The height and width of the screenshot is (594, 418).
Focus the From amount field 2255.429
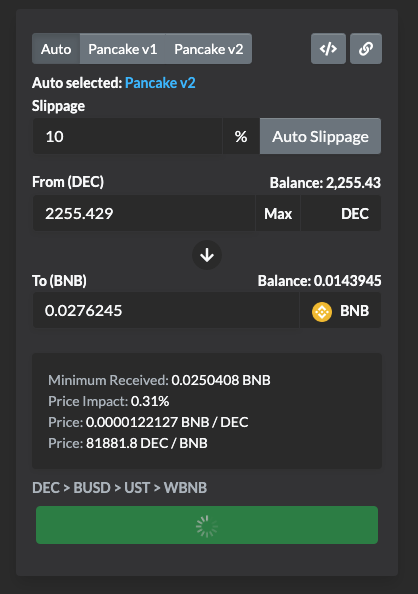click(x=144, y=213)
